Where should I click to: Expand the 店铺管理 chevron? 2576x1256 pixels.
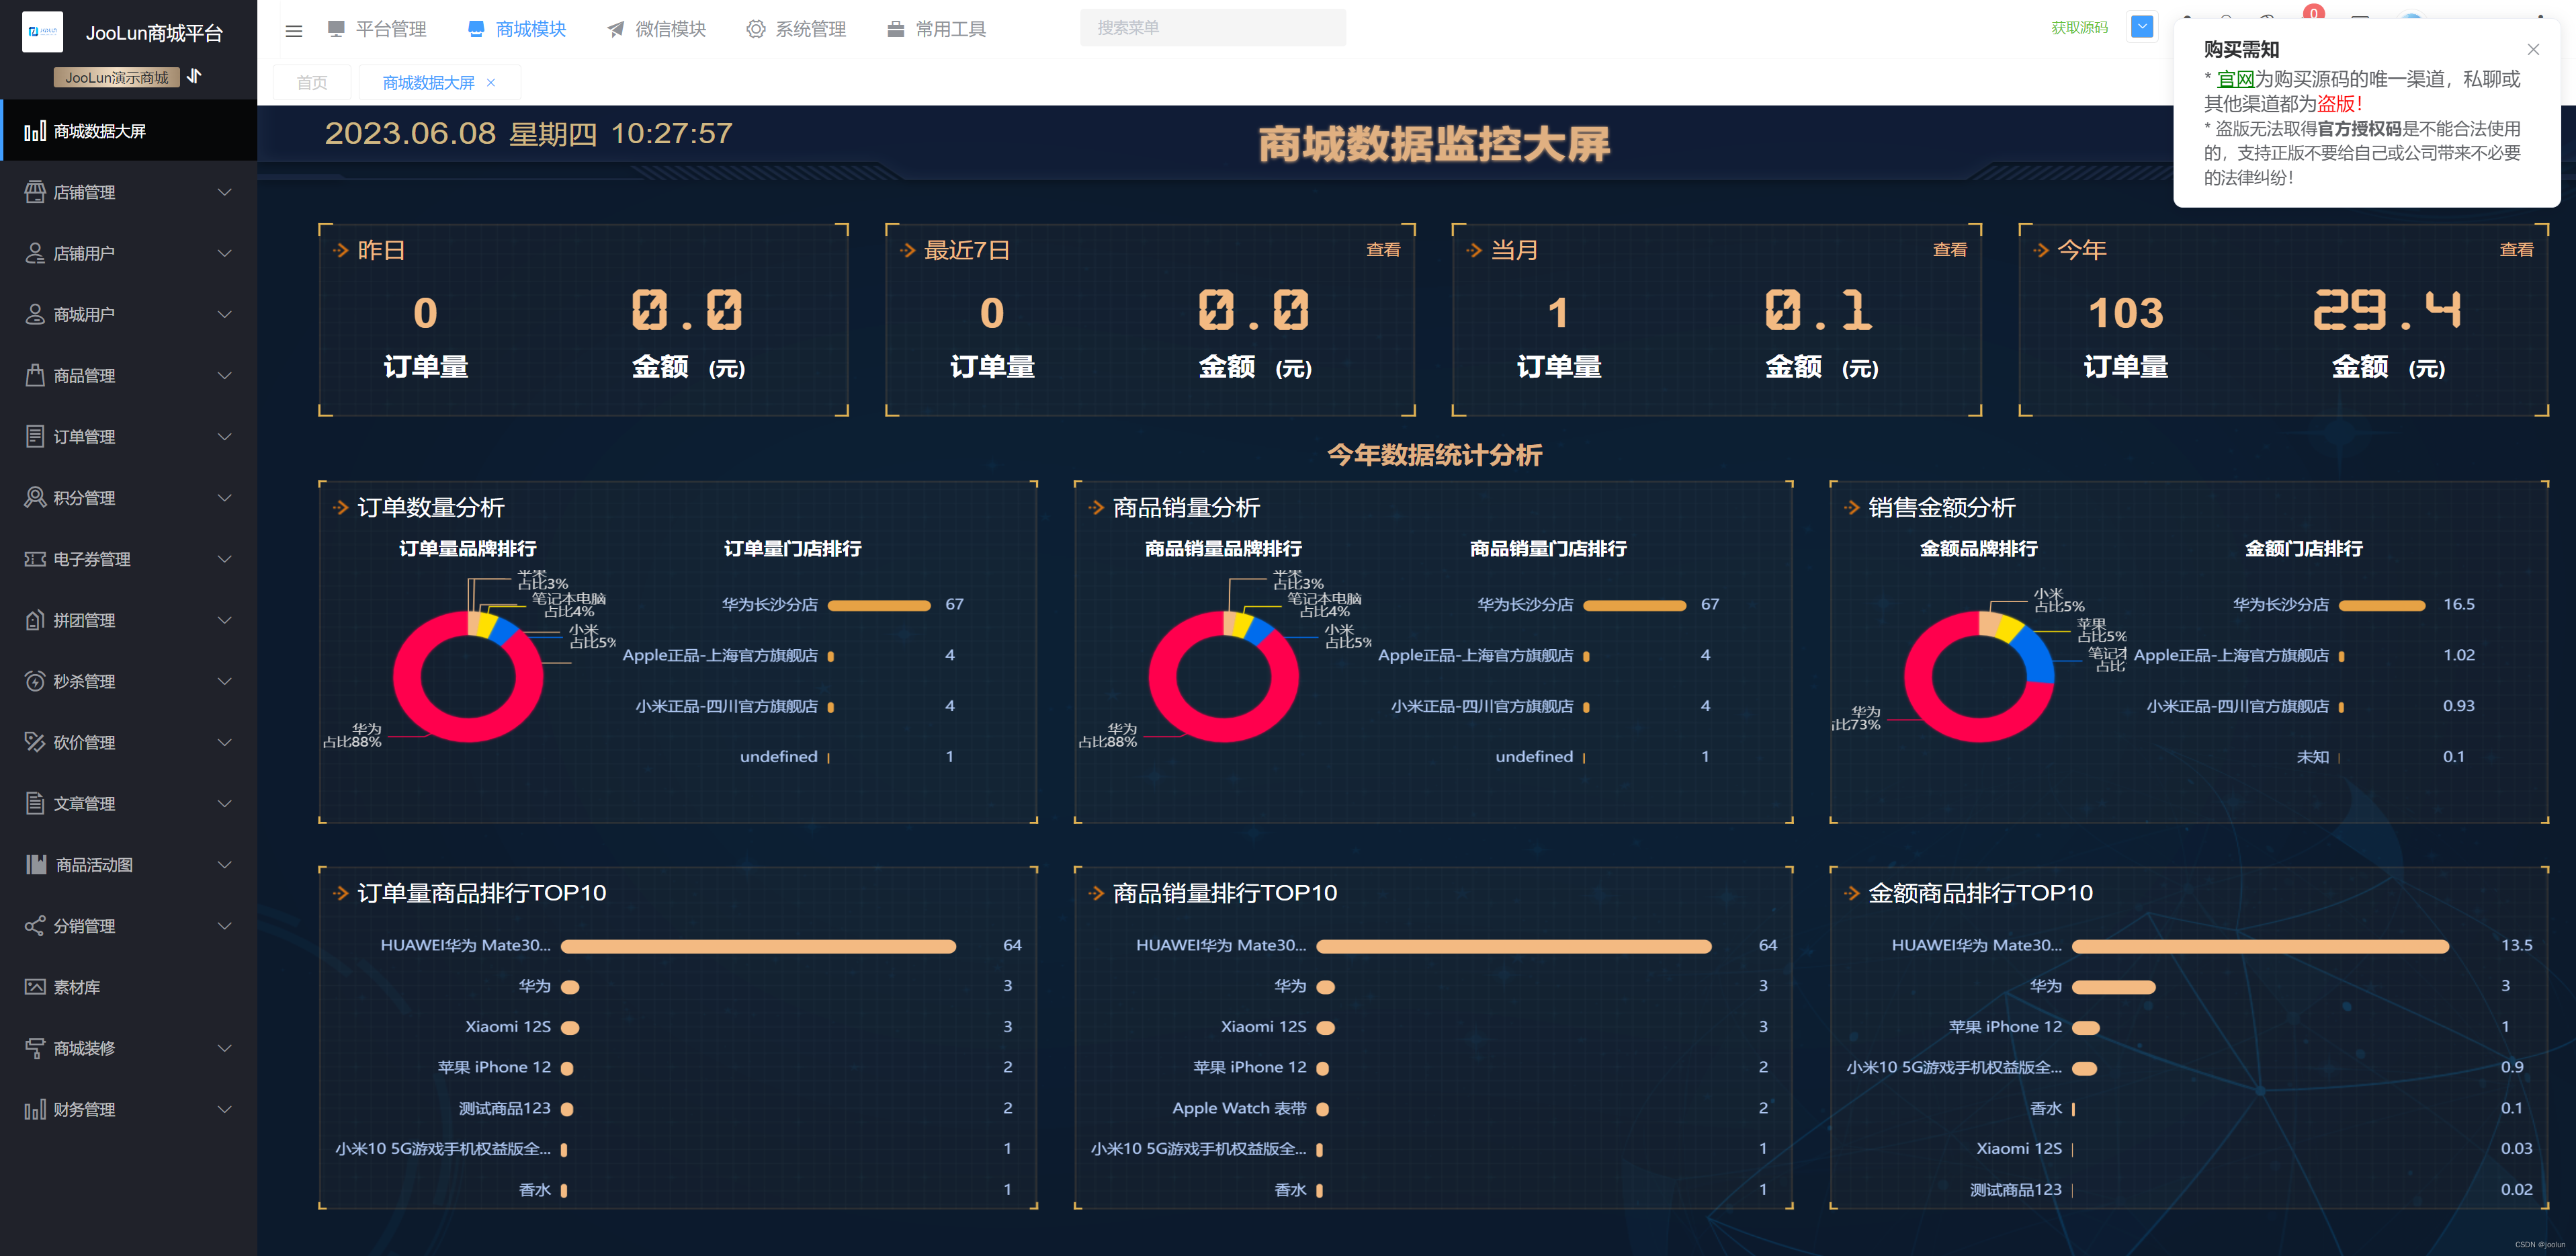[x=224, y=192]
